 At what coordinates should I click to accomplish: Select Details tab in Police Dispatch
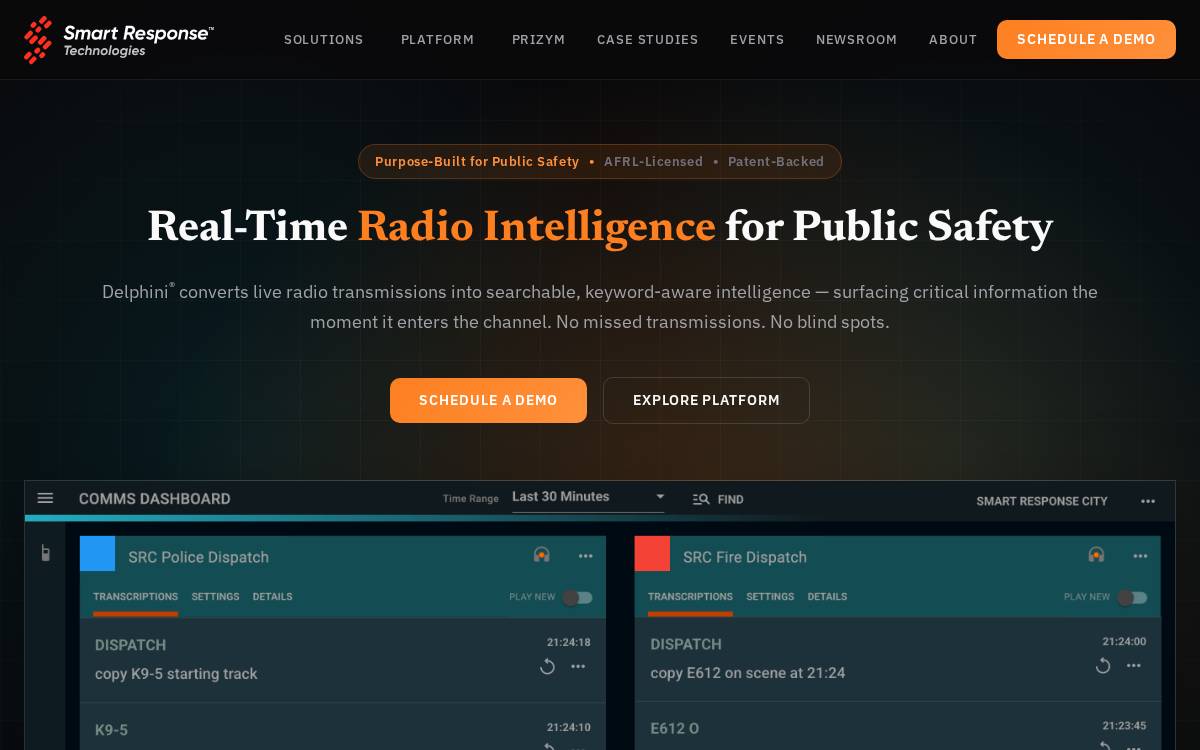(x=272, y=597)
